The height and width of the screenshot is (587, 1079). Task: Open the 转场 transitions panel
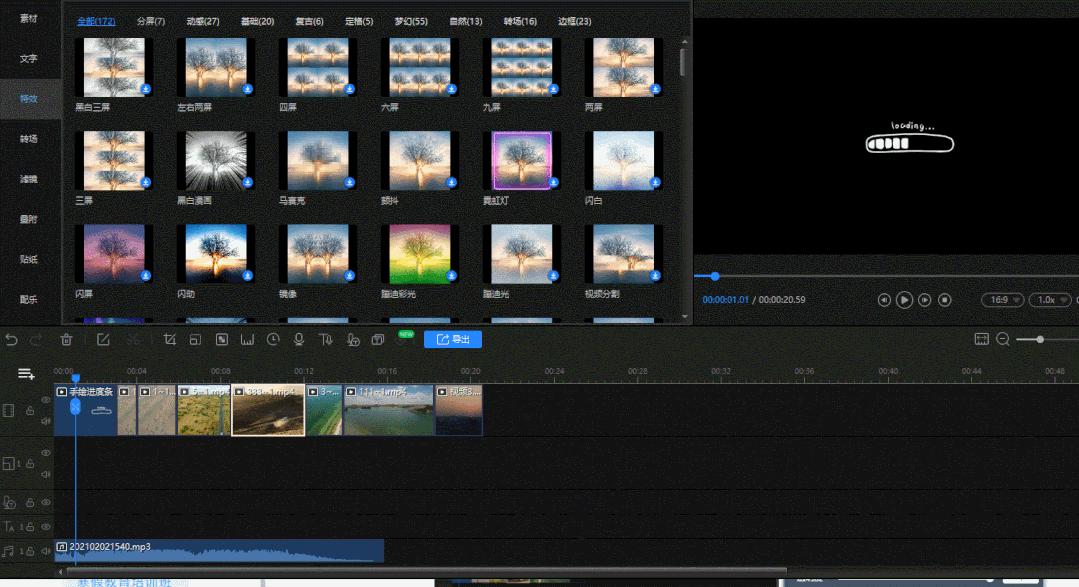27,138
